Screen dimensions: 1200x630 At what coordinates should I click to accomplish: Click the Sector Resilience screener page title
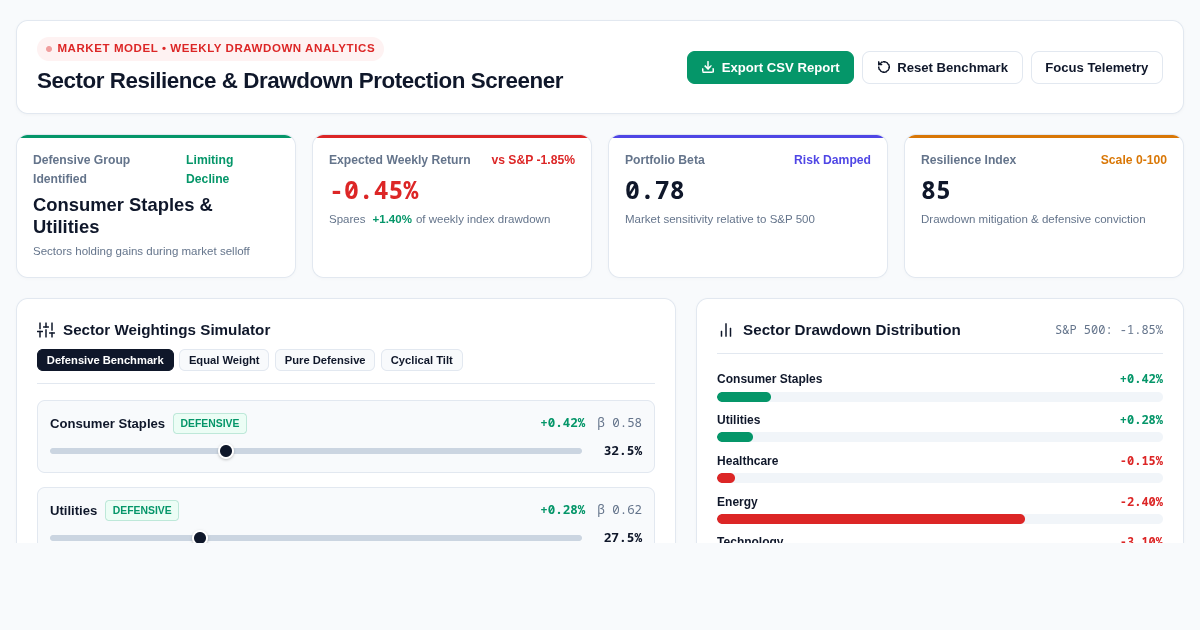coord(300,81)
